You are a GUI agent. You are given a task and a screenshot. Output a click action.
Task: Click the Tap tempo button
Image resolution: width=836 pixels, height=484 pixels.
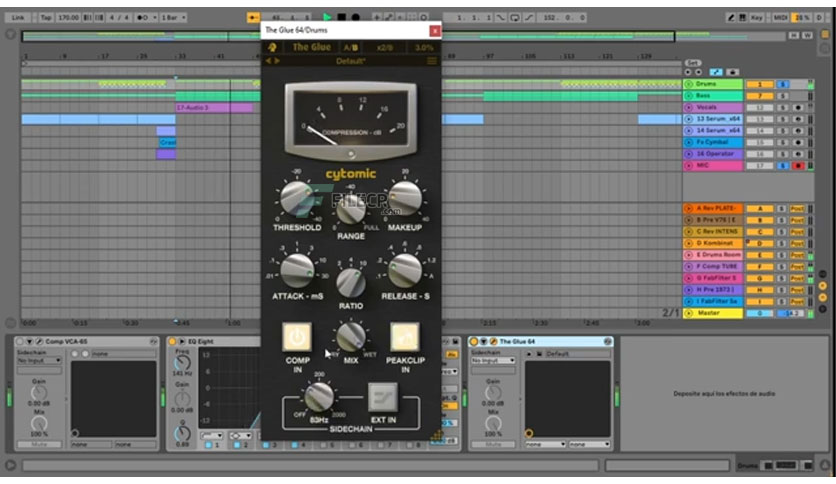point(46,18)
